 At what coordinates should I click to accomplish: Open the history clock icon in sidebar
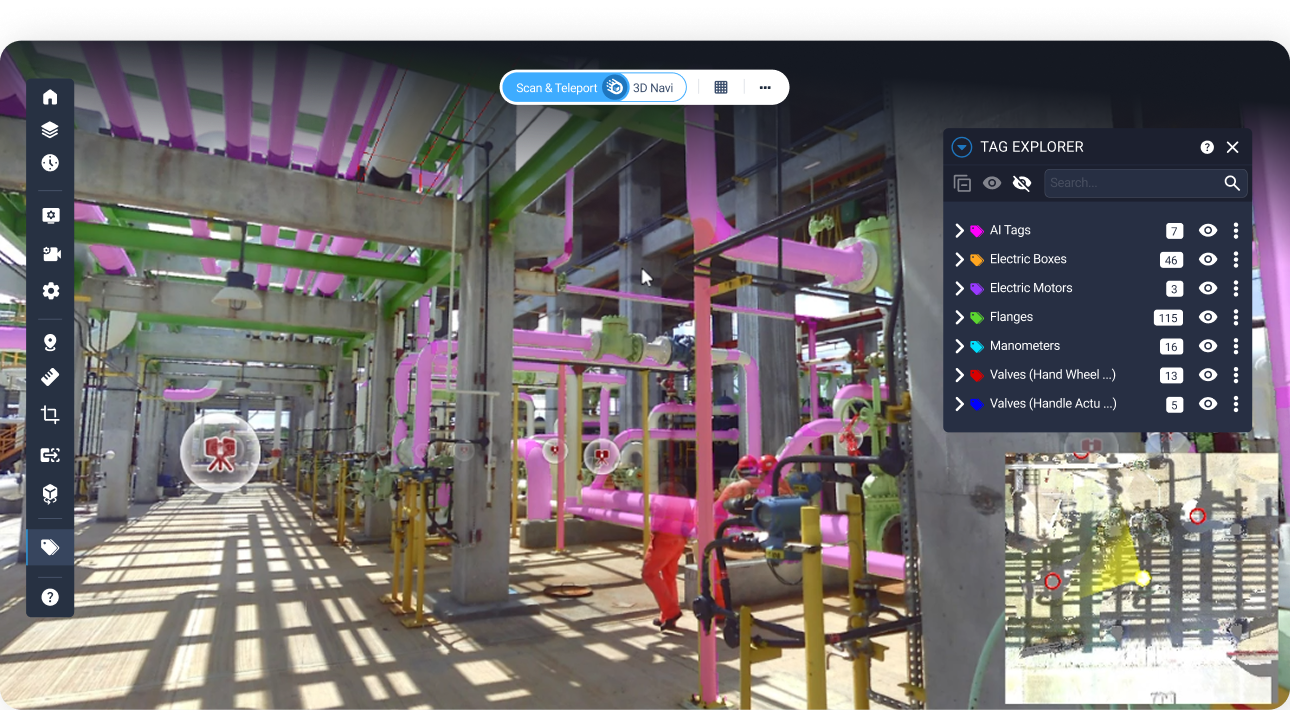(50, 163)
